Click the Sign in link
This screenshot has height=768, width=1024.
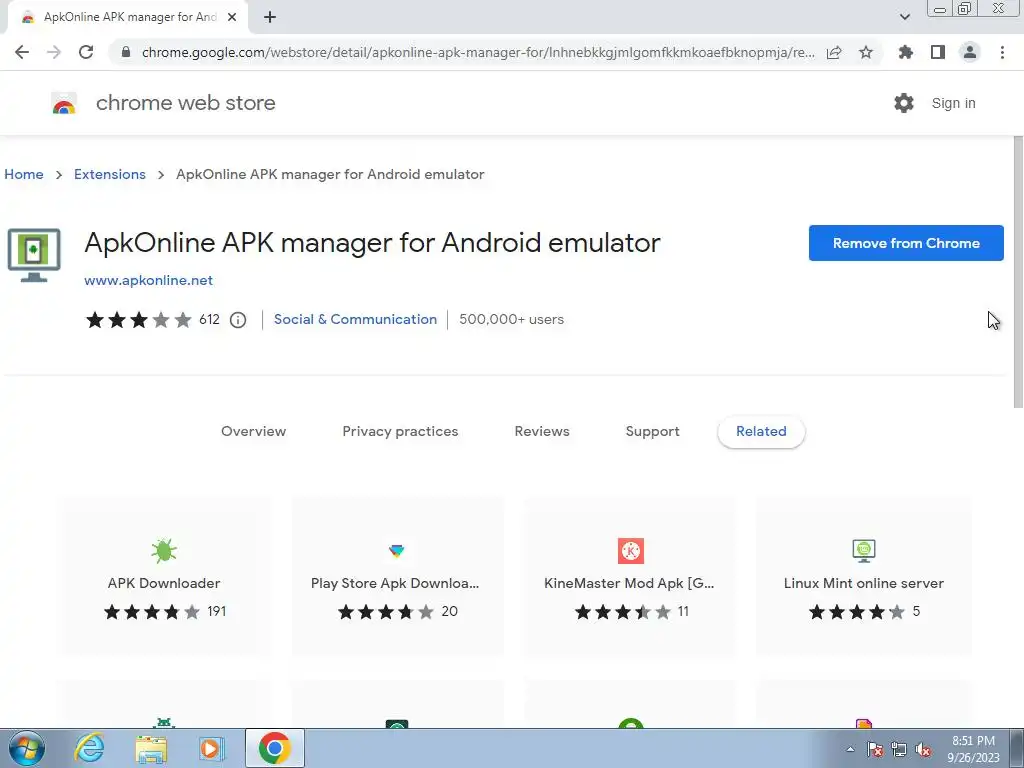click(953, 103)
